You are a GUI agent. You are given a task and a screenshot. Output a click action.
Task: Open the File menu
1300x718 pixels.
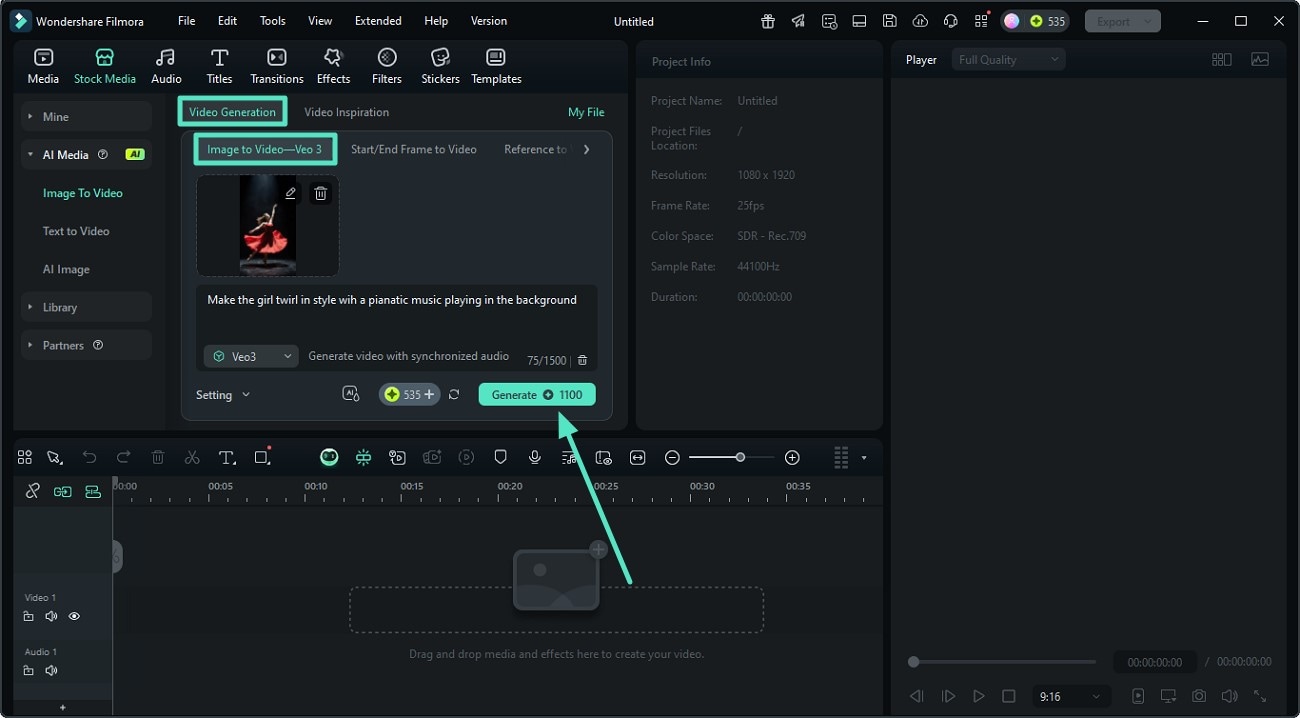tap(187, 21)
